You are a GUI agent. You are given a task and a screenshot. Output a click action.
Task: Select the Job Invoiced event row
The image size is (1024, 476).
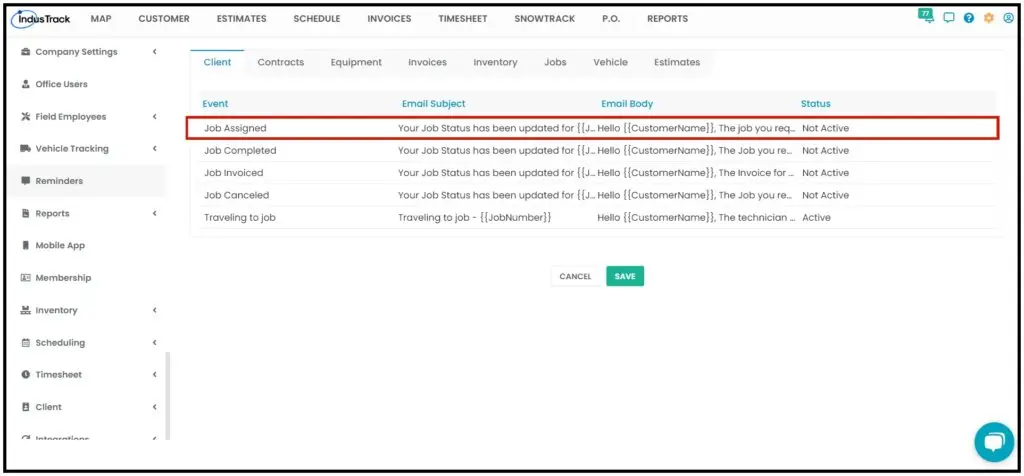594,172
